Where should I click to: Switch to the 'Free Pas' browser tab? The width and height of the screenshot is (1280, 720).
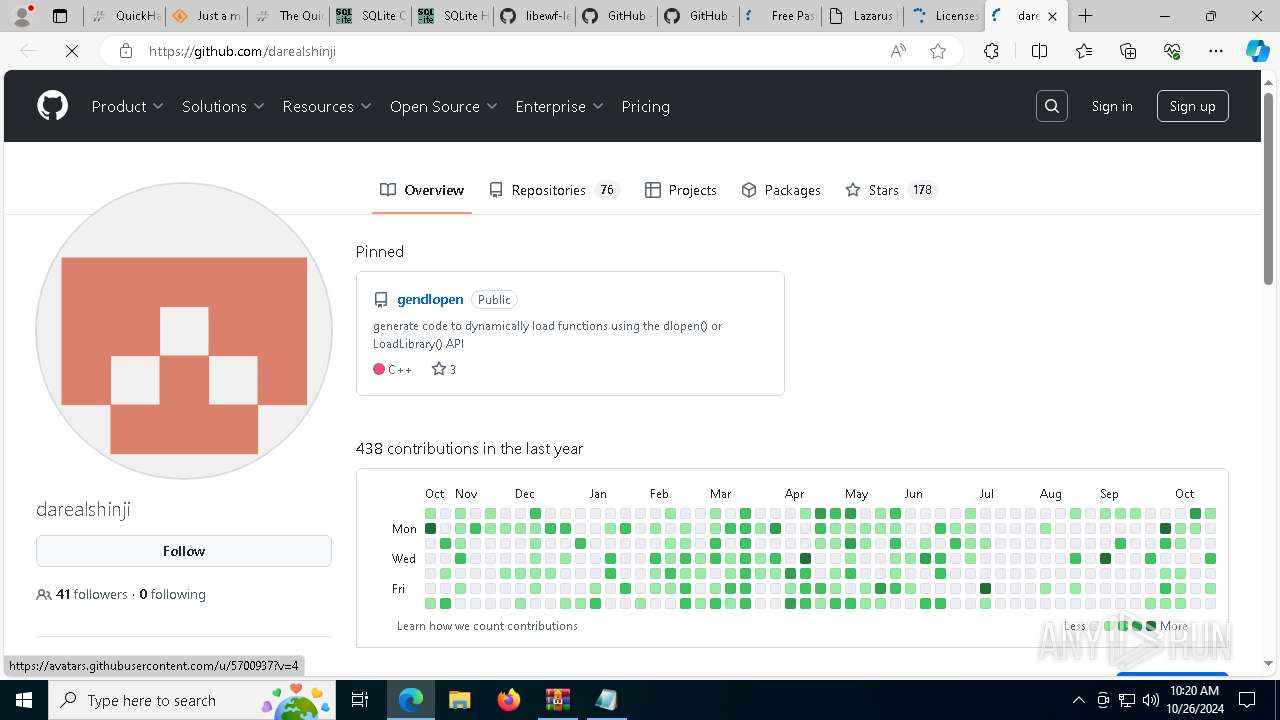coord(781,16)
